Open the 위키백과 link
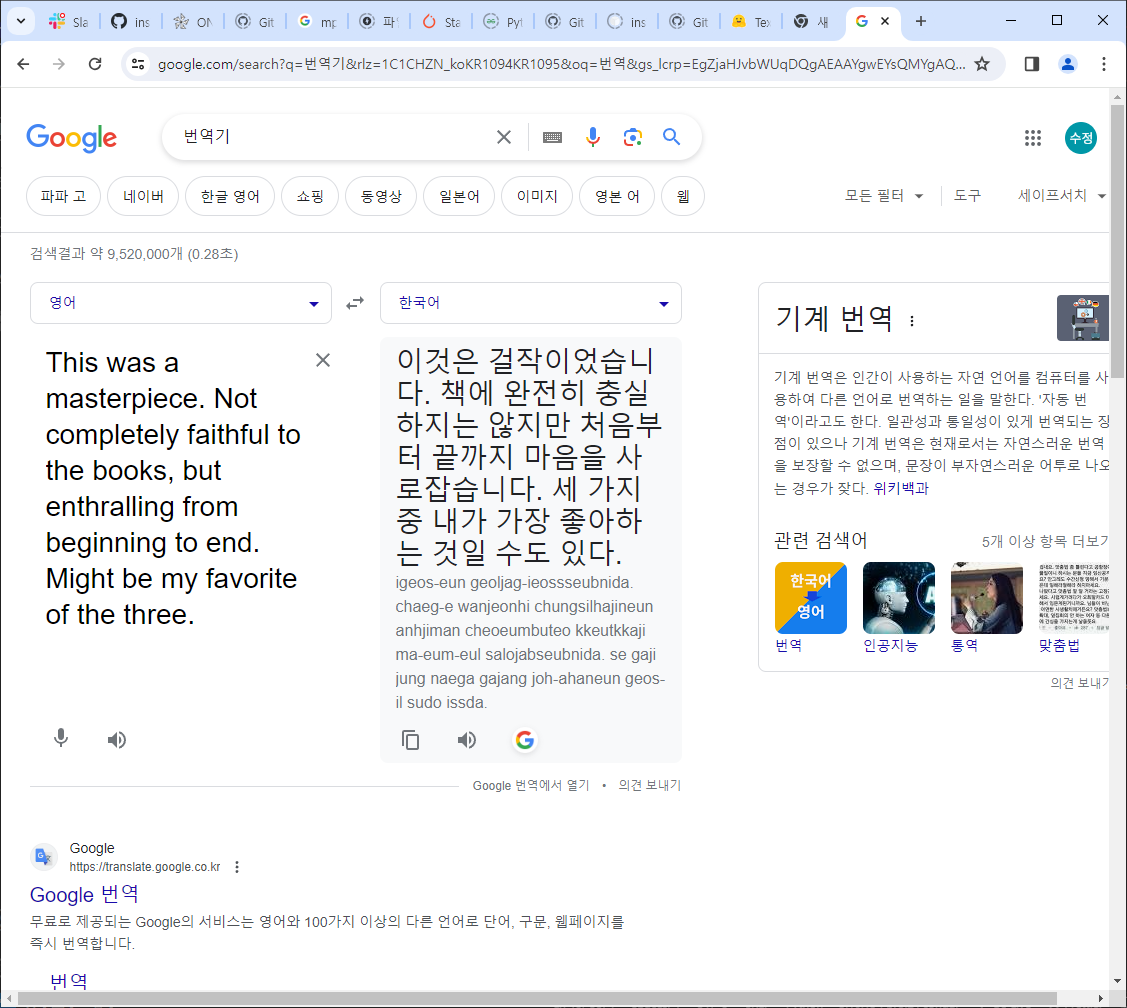The width and height of the screenshot is (1127, 1008). (901, 488)
